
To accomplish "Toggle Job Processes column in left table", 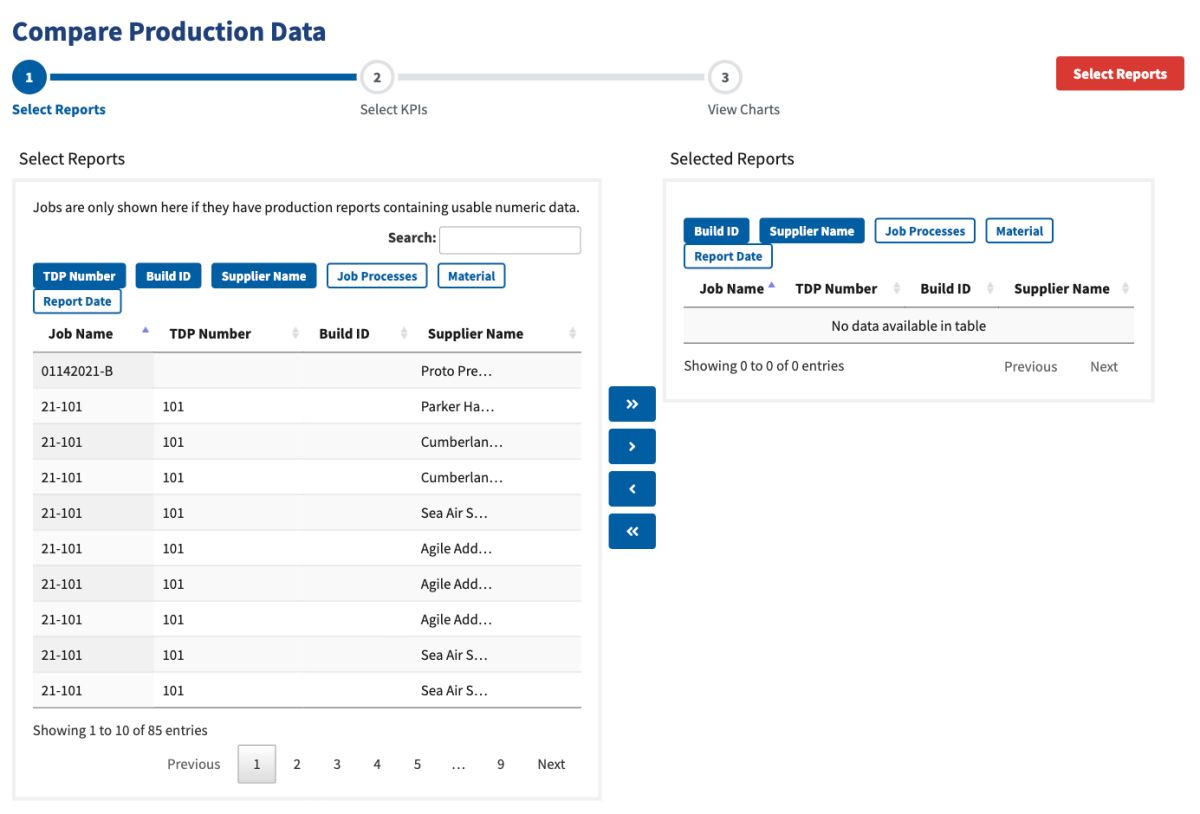I will [377, 276].
